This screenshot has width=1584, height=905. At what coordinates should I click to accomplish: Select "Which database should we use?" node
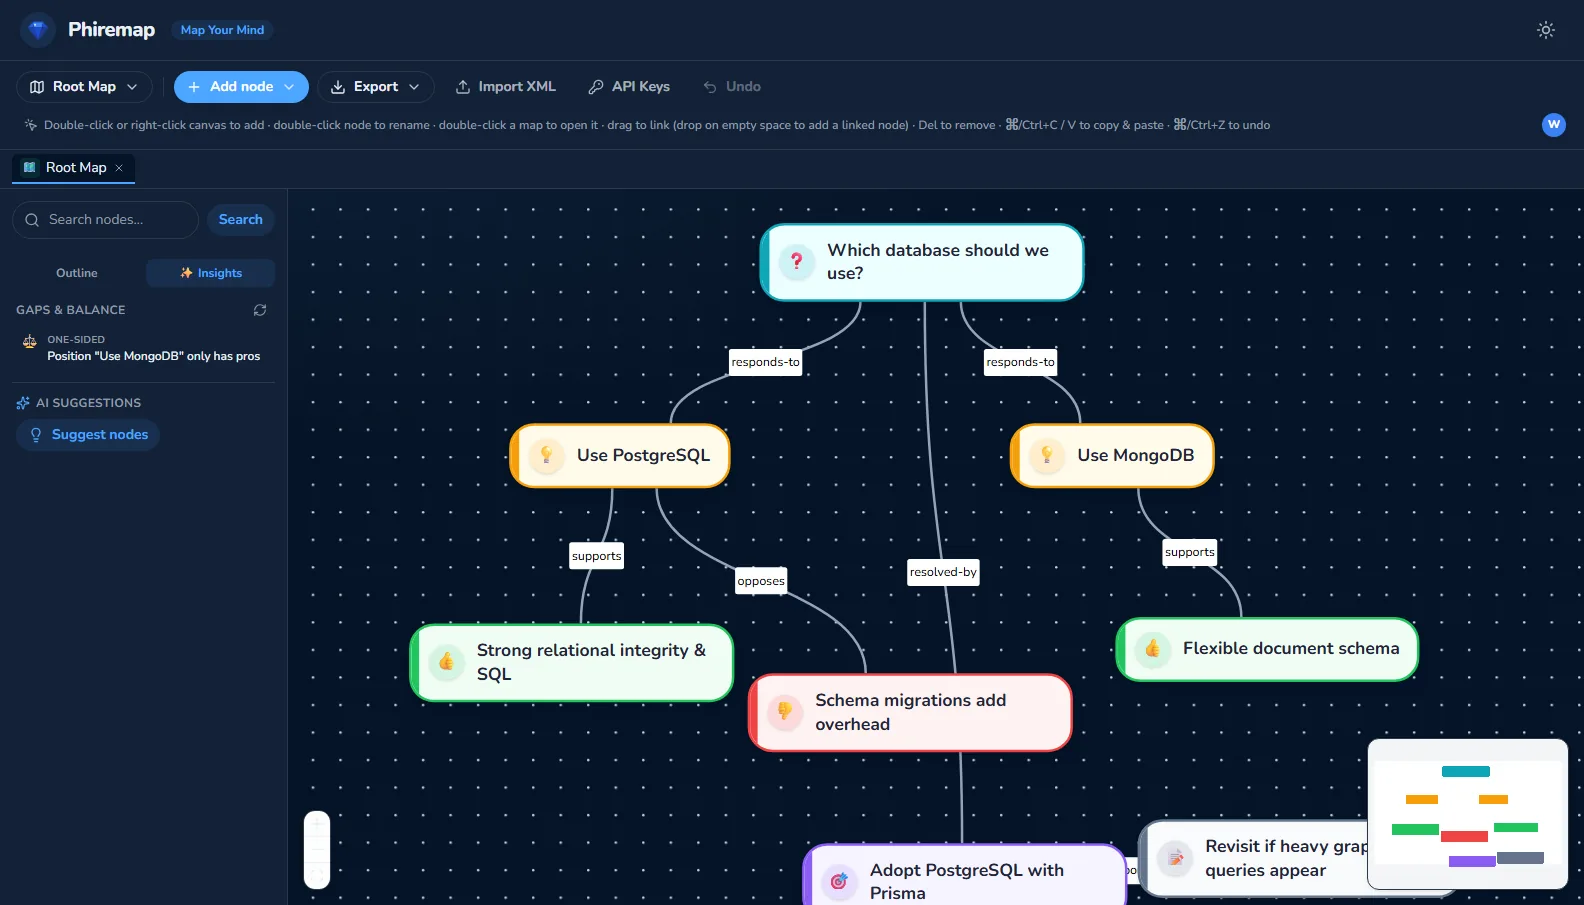922,262
